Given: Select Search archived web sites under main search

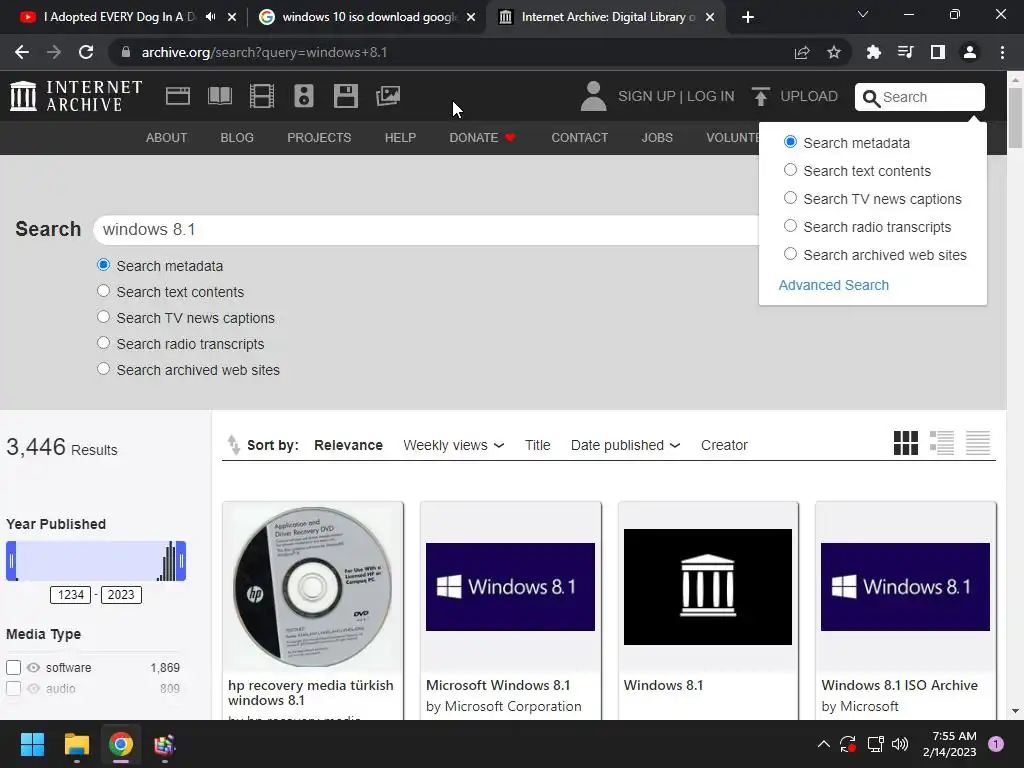Looking at the screenshot, I should [103, 369].
